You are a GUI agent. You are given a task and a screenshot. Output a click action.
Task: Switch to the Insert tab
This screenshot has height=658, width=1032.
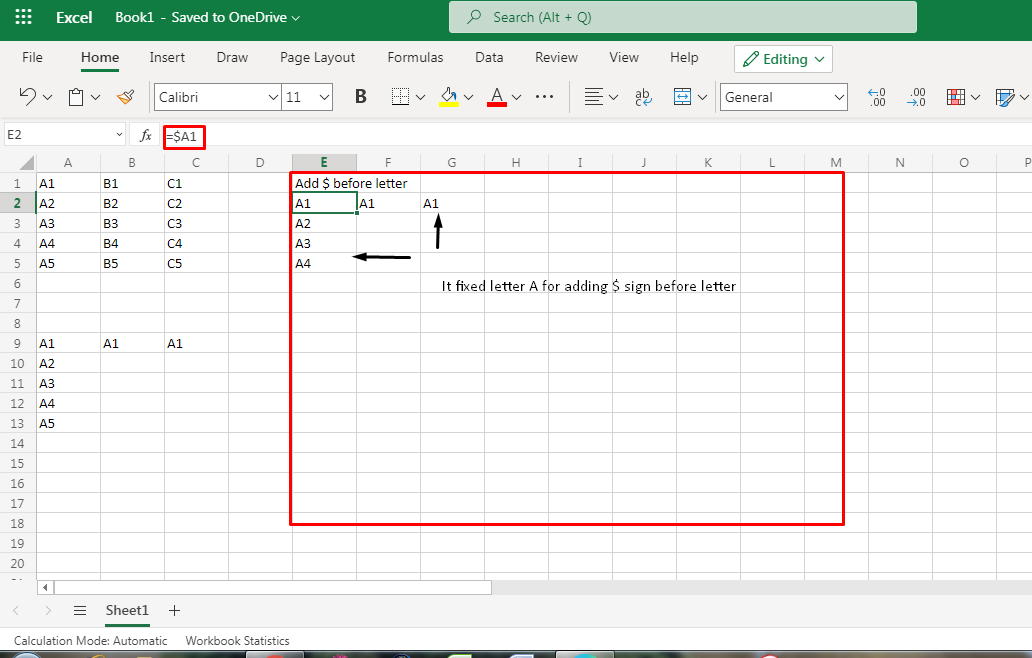click(x=167, y=58)
